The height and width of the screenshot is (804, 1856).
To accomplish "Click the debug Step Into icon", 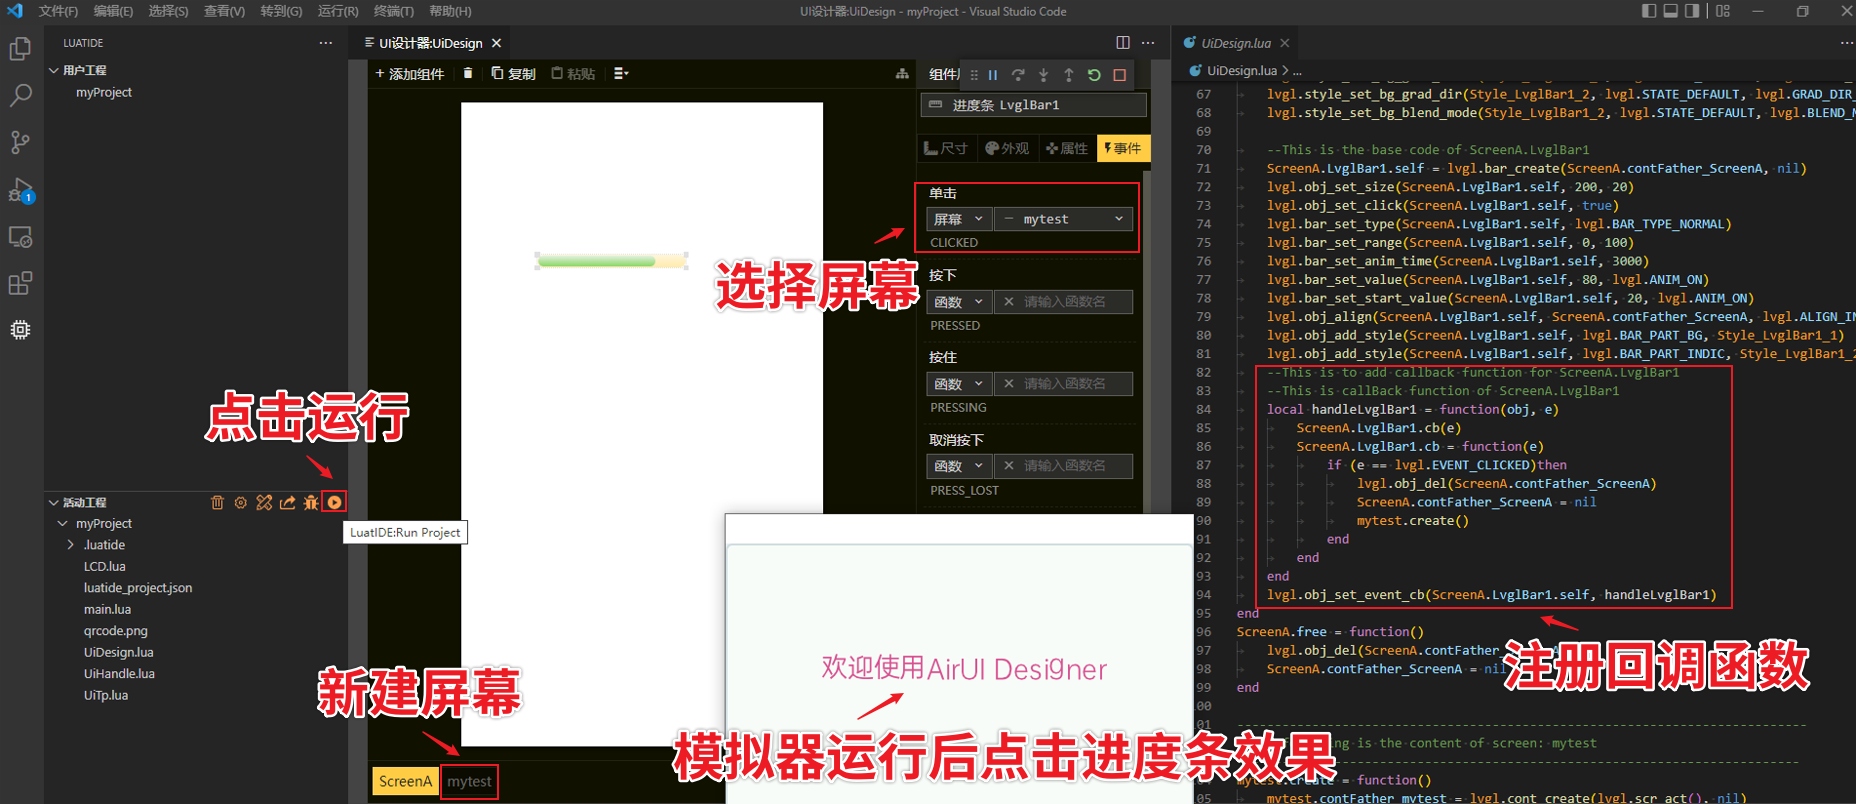I will click(x=1043, y=75).
